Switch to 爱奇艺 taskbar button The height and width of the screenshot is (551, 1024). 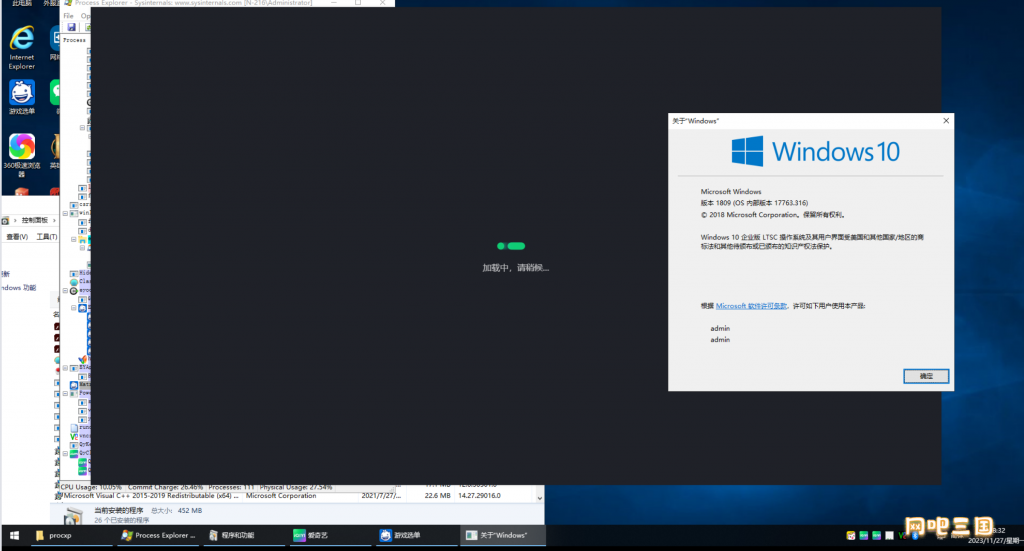[330, 535]
